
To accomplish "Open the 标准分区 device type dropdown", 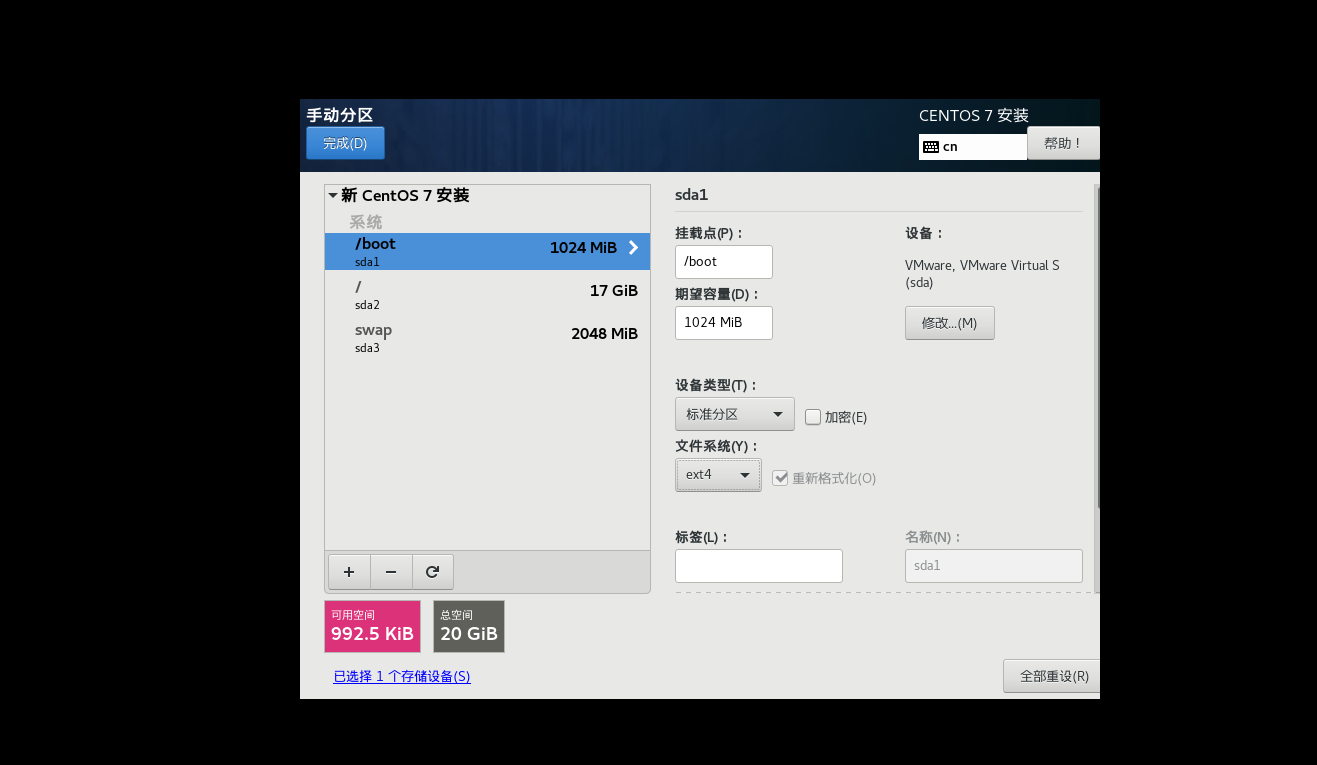I will pos(735,414).
